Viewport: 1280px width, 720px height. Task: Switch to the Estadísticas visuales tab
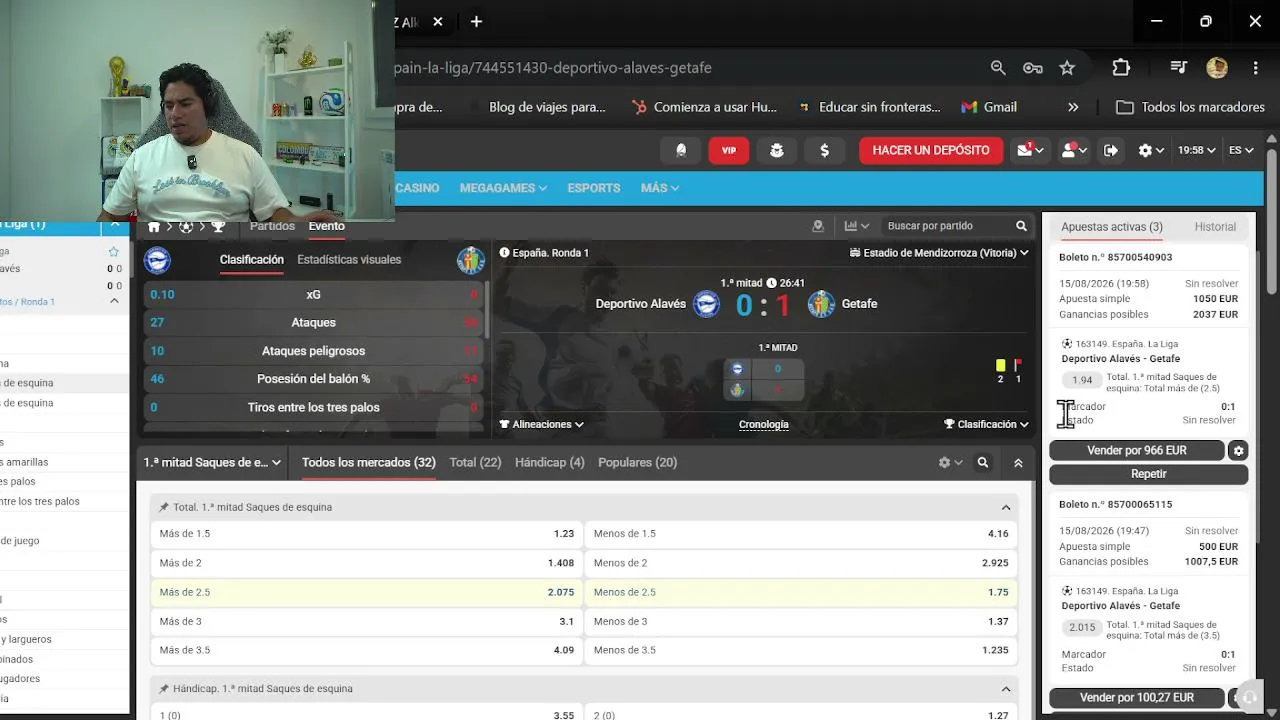point(349,260)
